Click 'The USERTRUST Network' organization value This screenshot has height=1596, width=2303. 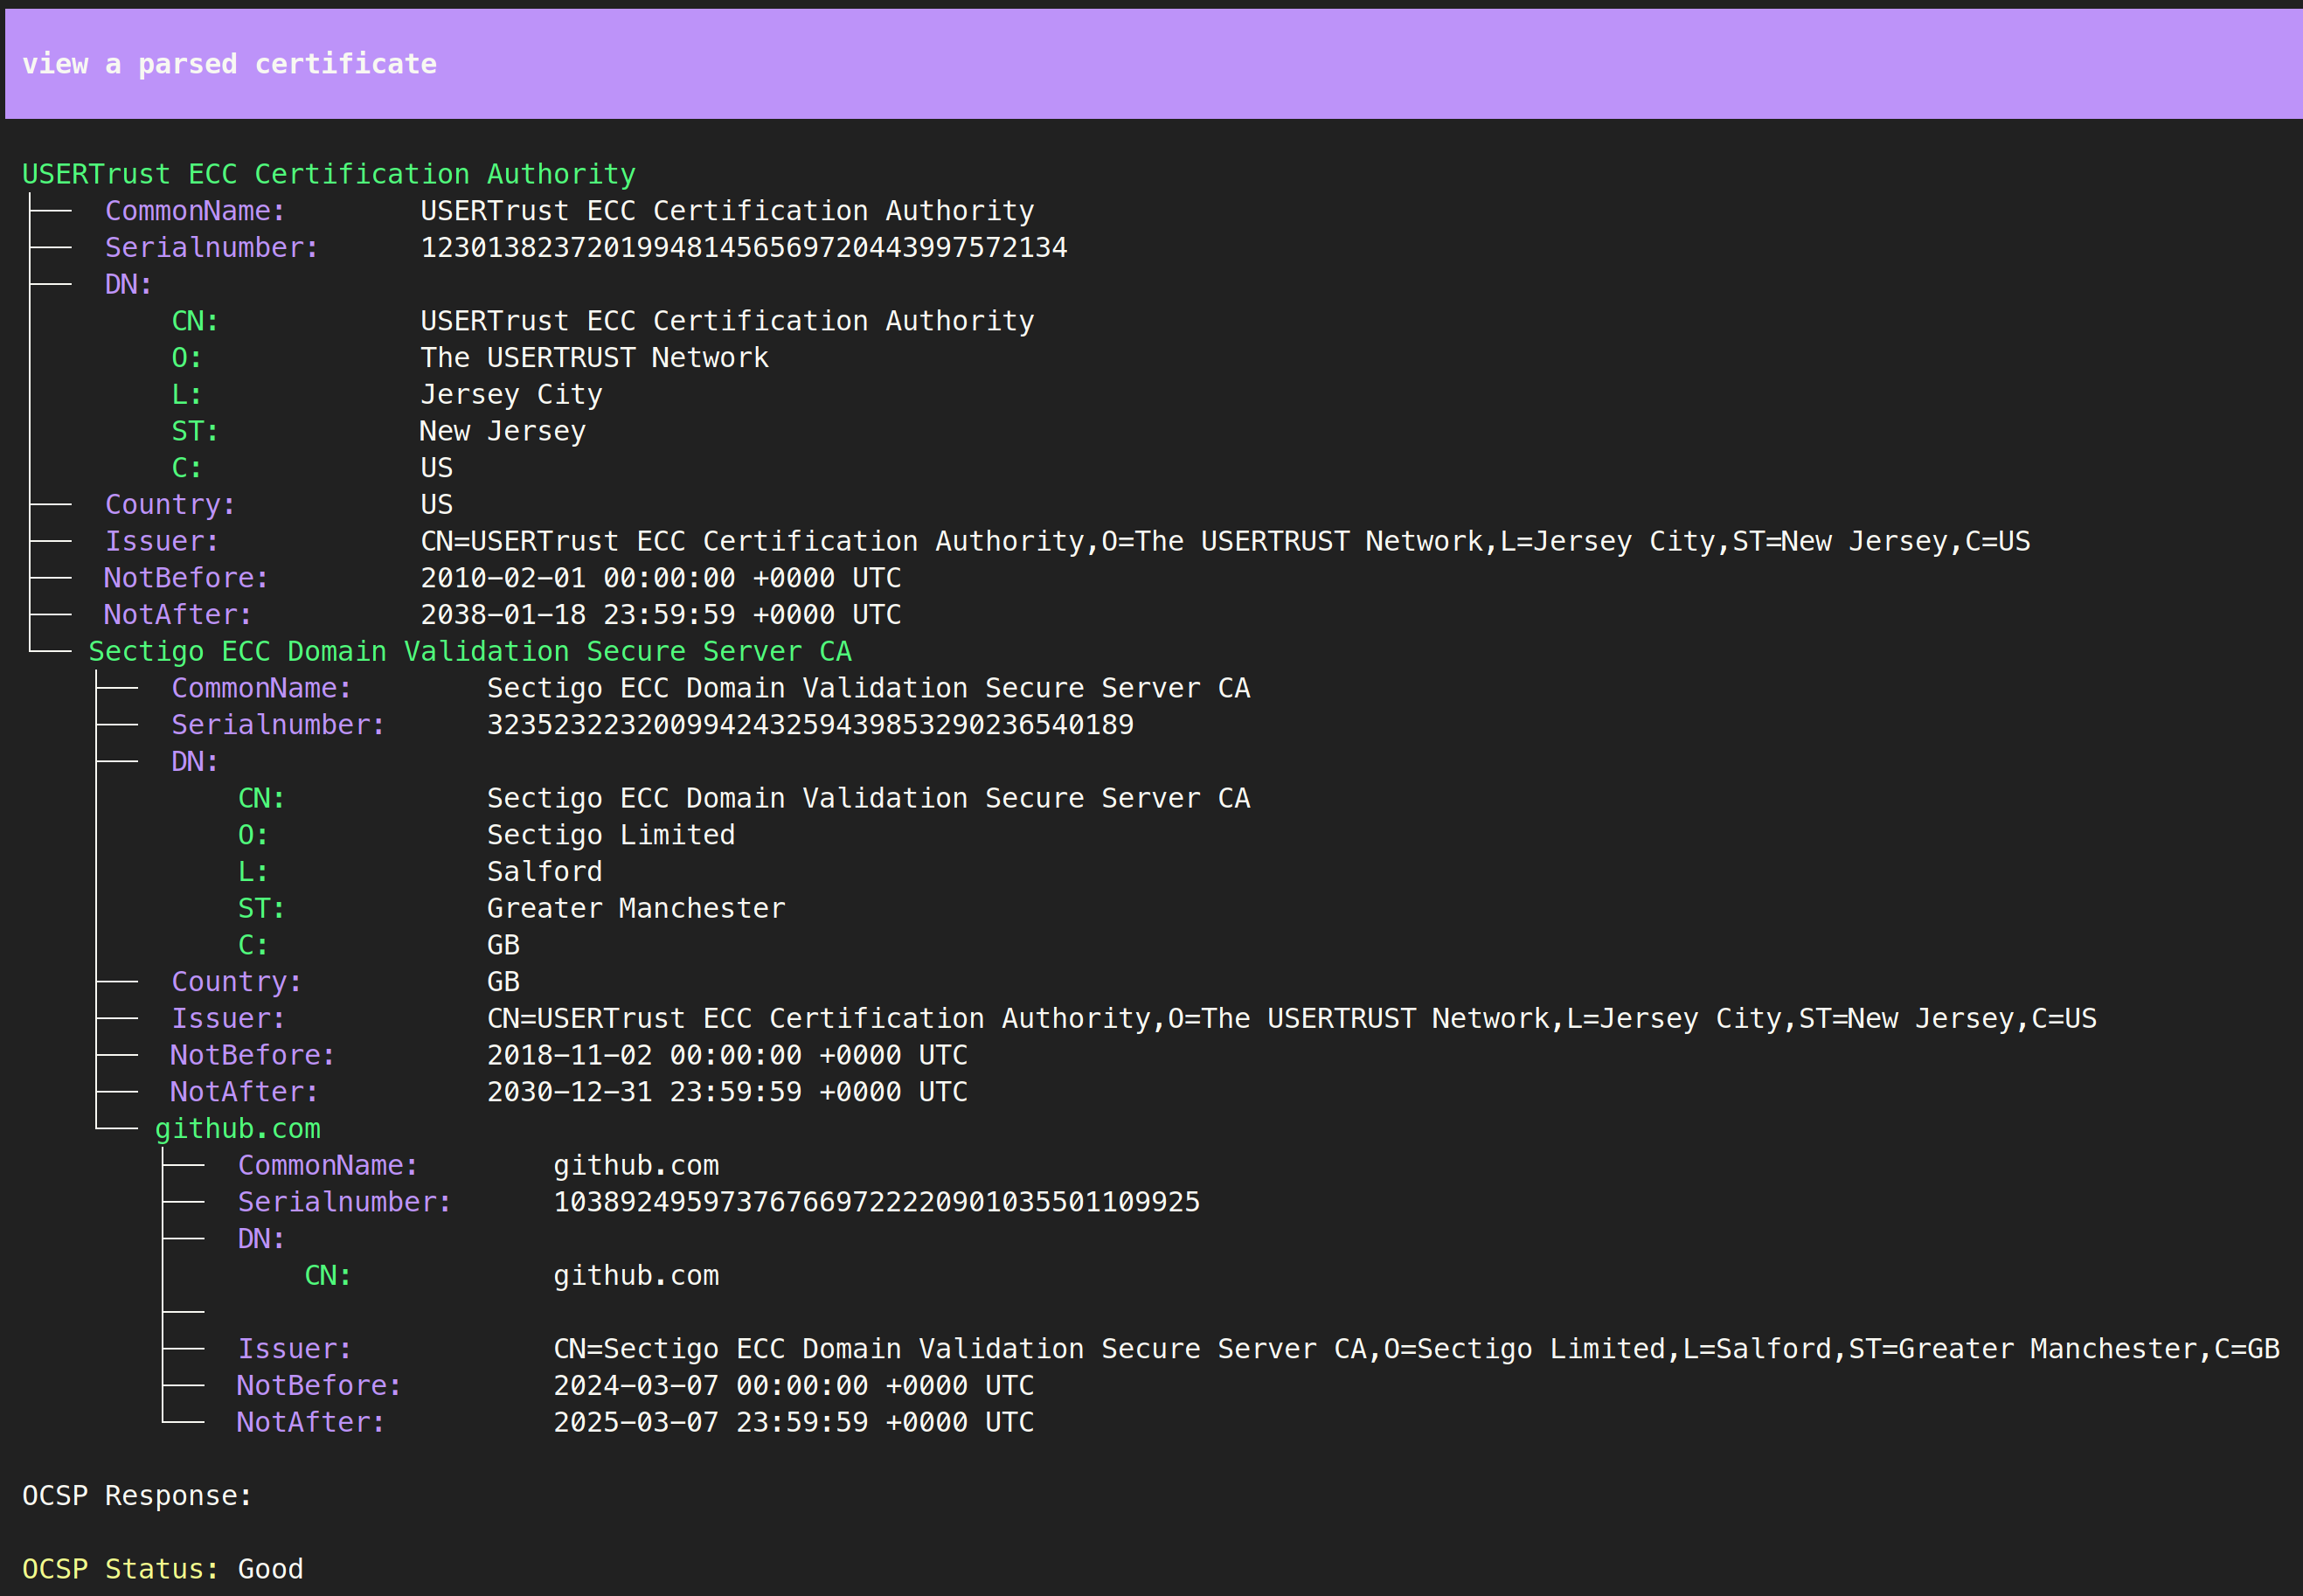594,357
